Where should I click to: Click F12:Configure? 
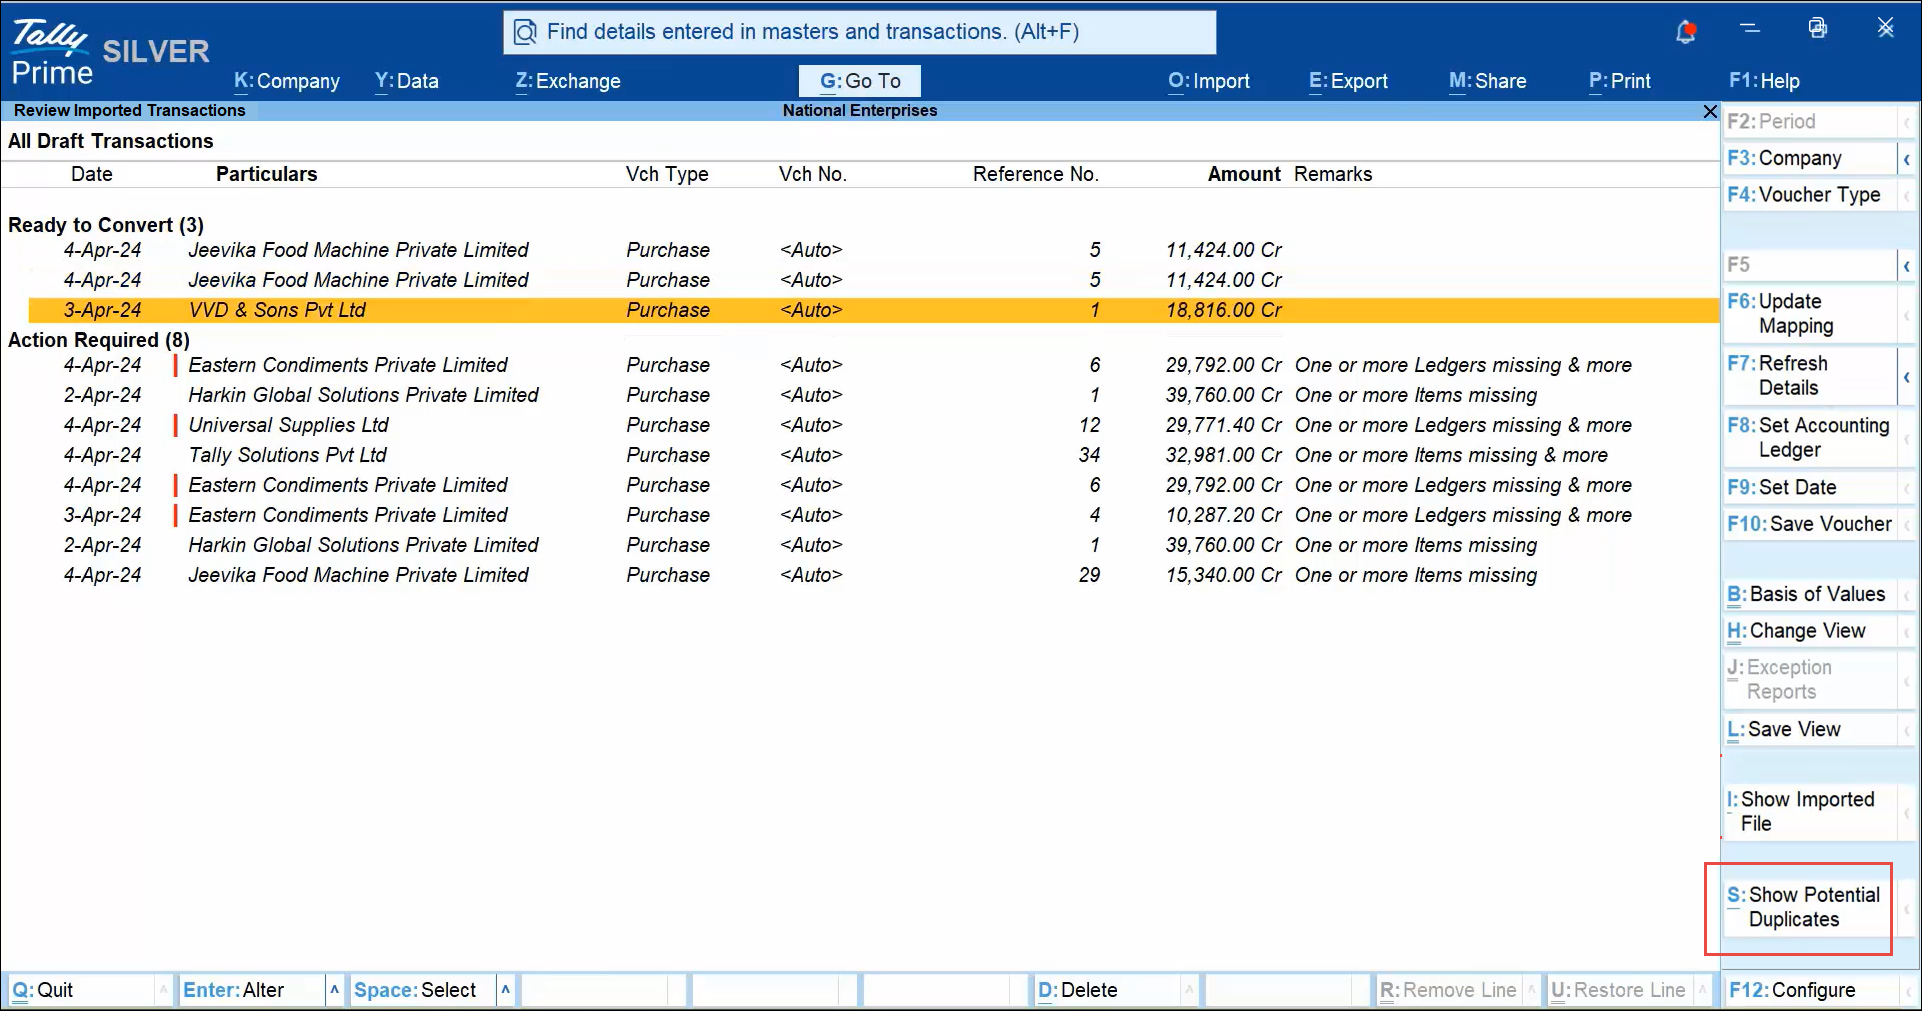tap(1809, 990)
